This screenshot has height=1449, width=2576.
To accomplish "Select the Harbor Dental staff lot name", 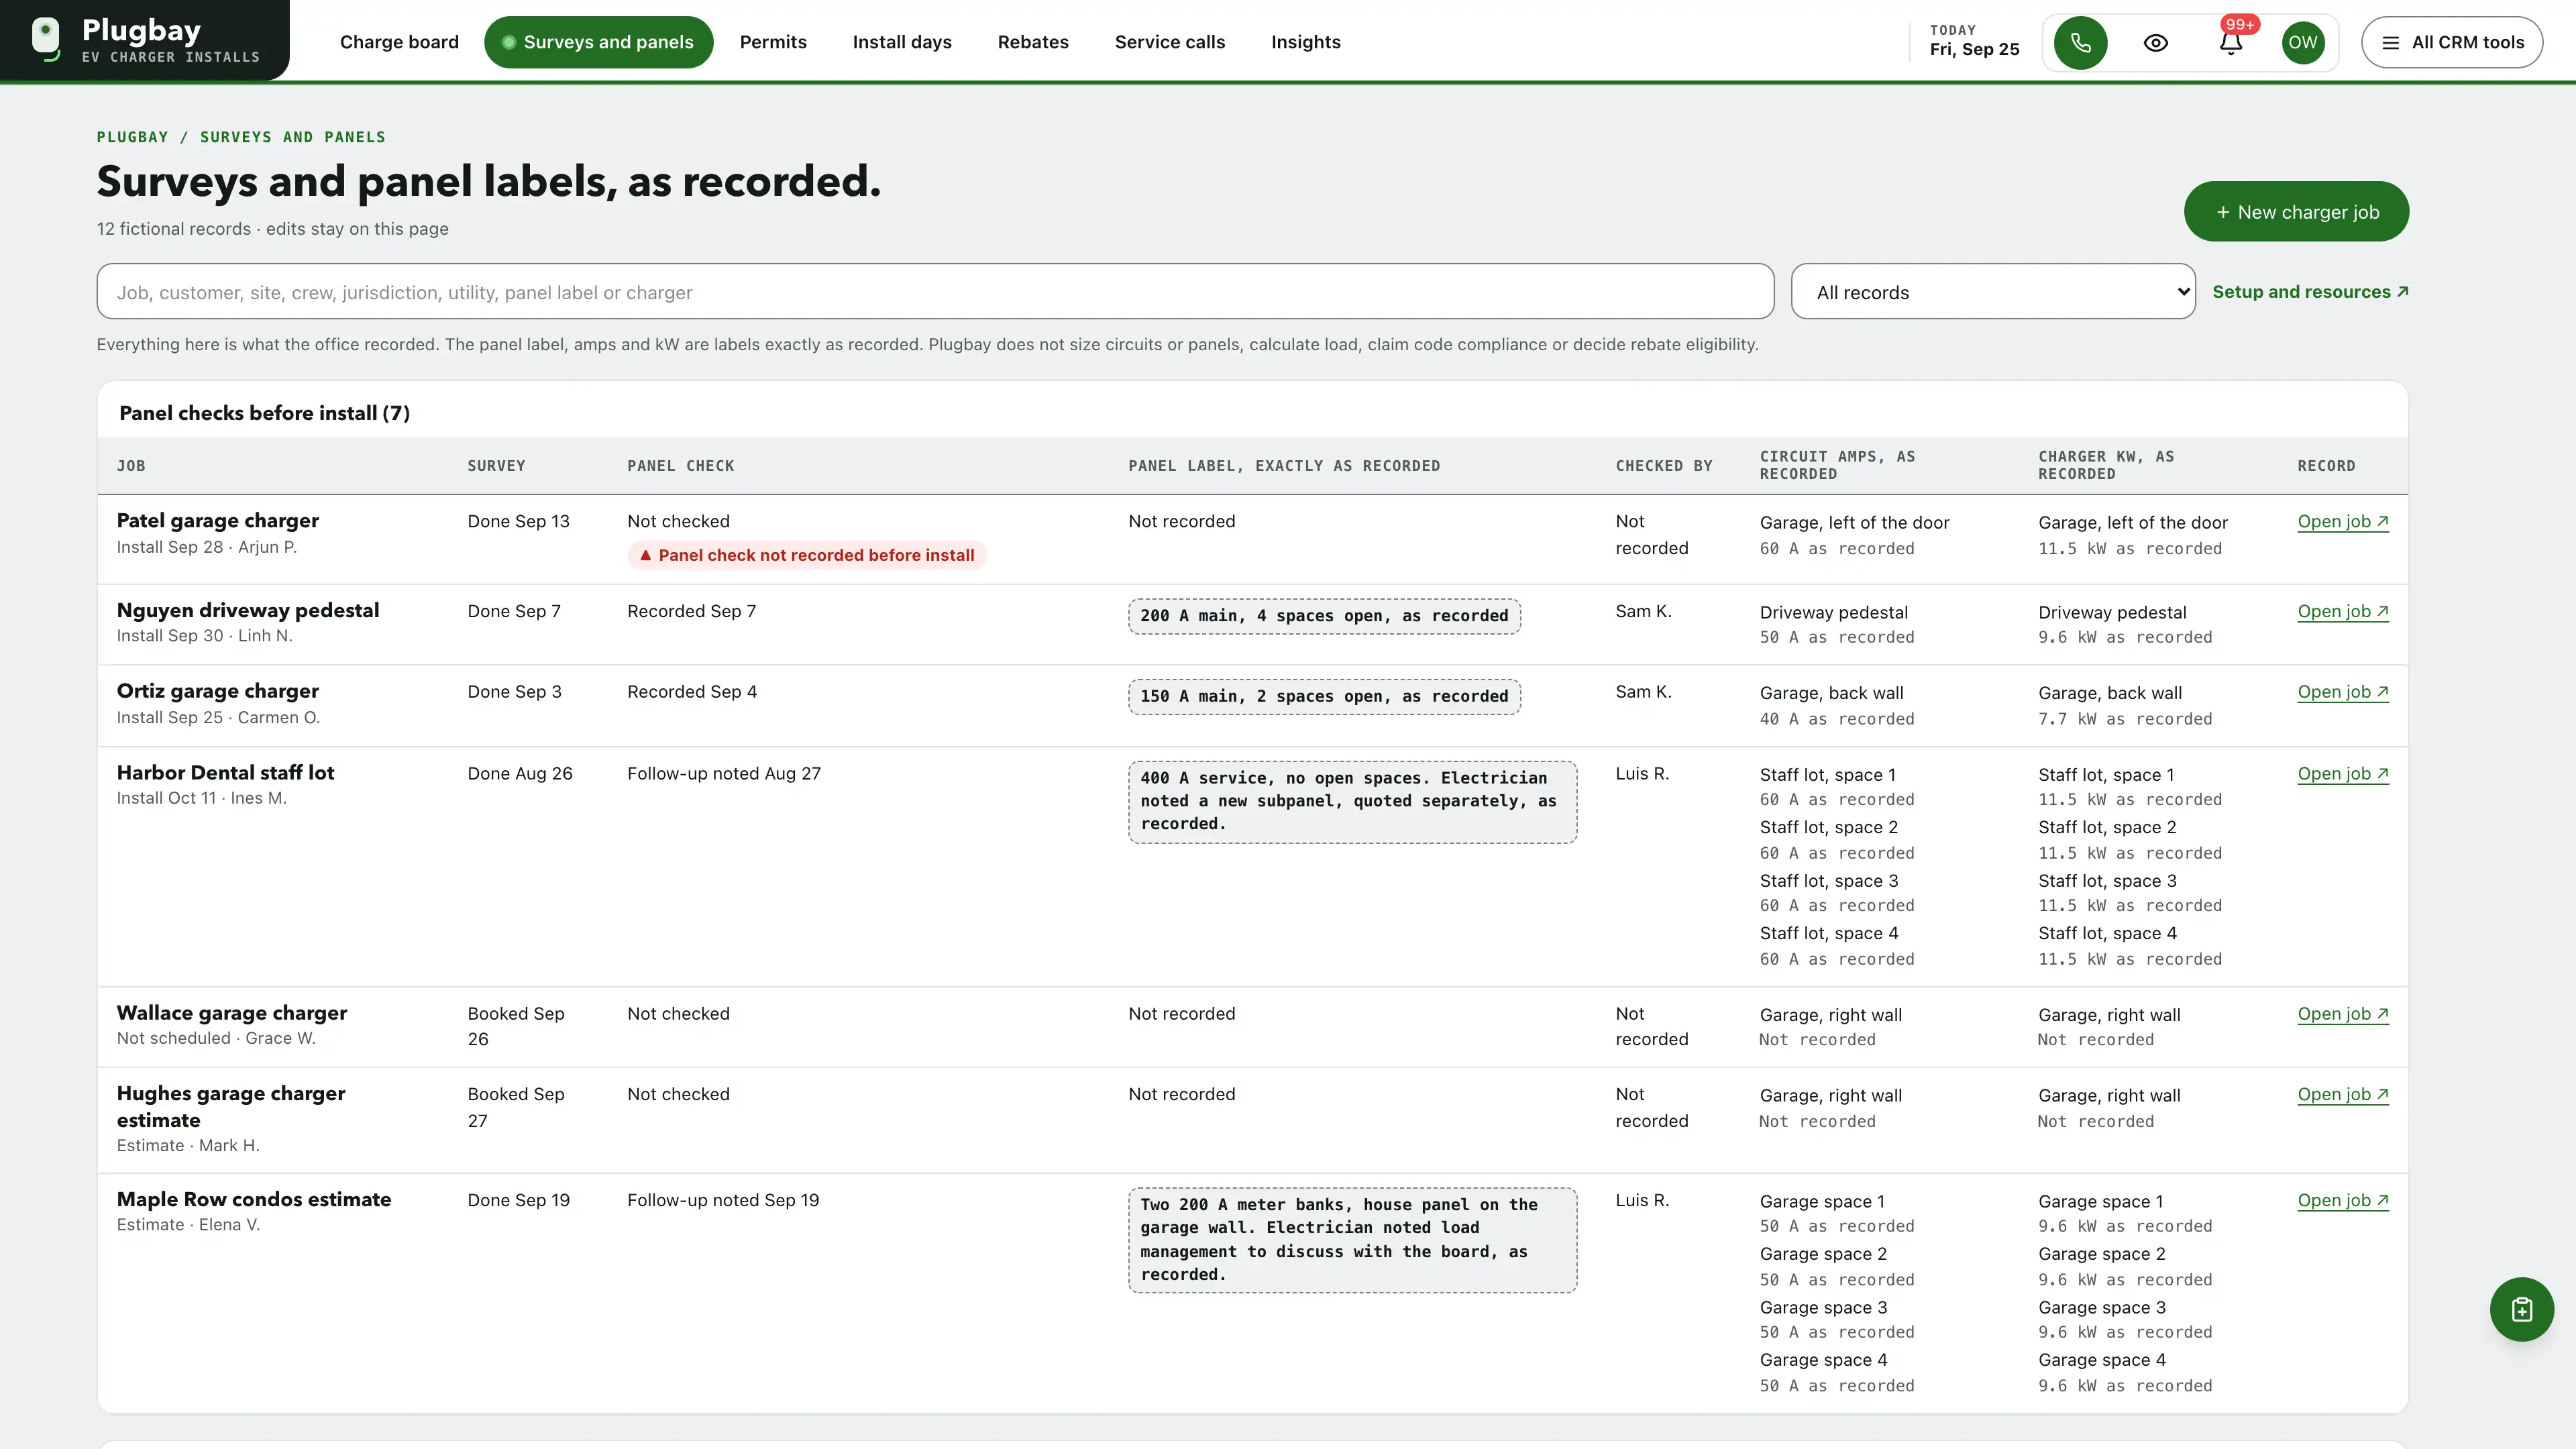I will point(225,773).
